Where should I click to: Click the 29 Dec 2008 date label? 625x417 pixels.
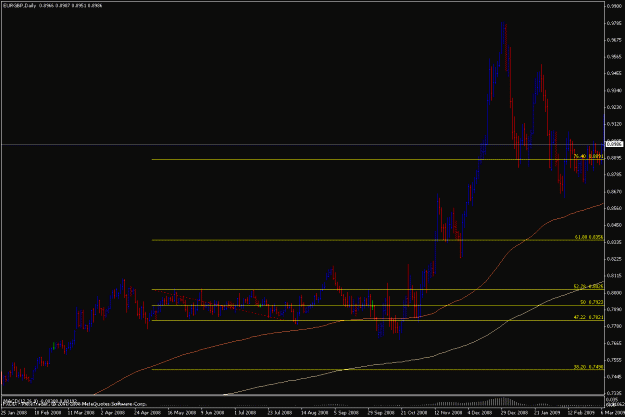[x=515, y=413]
